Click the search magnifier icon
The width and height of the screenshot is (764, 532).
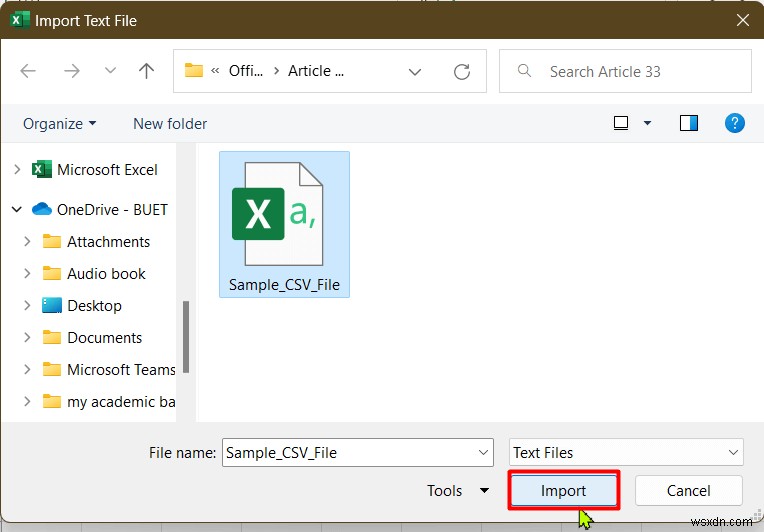524,71
